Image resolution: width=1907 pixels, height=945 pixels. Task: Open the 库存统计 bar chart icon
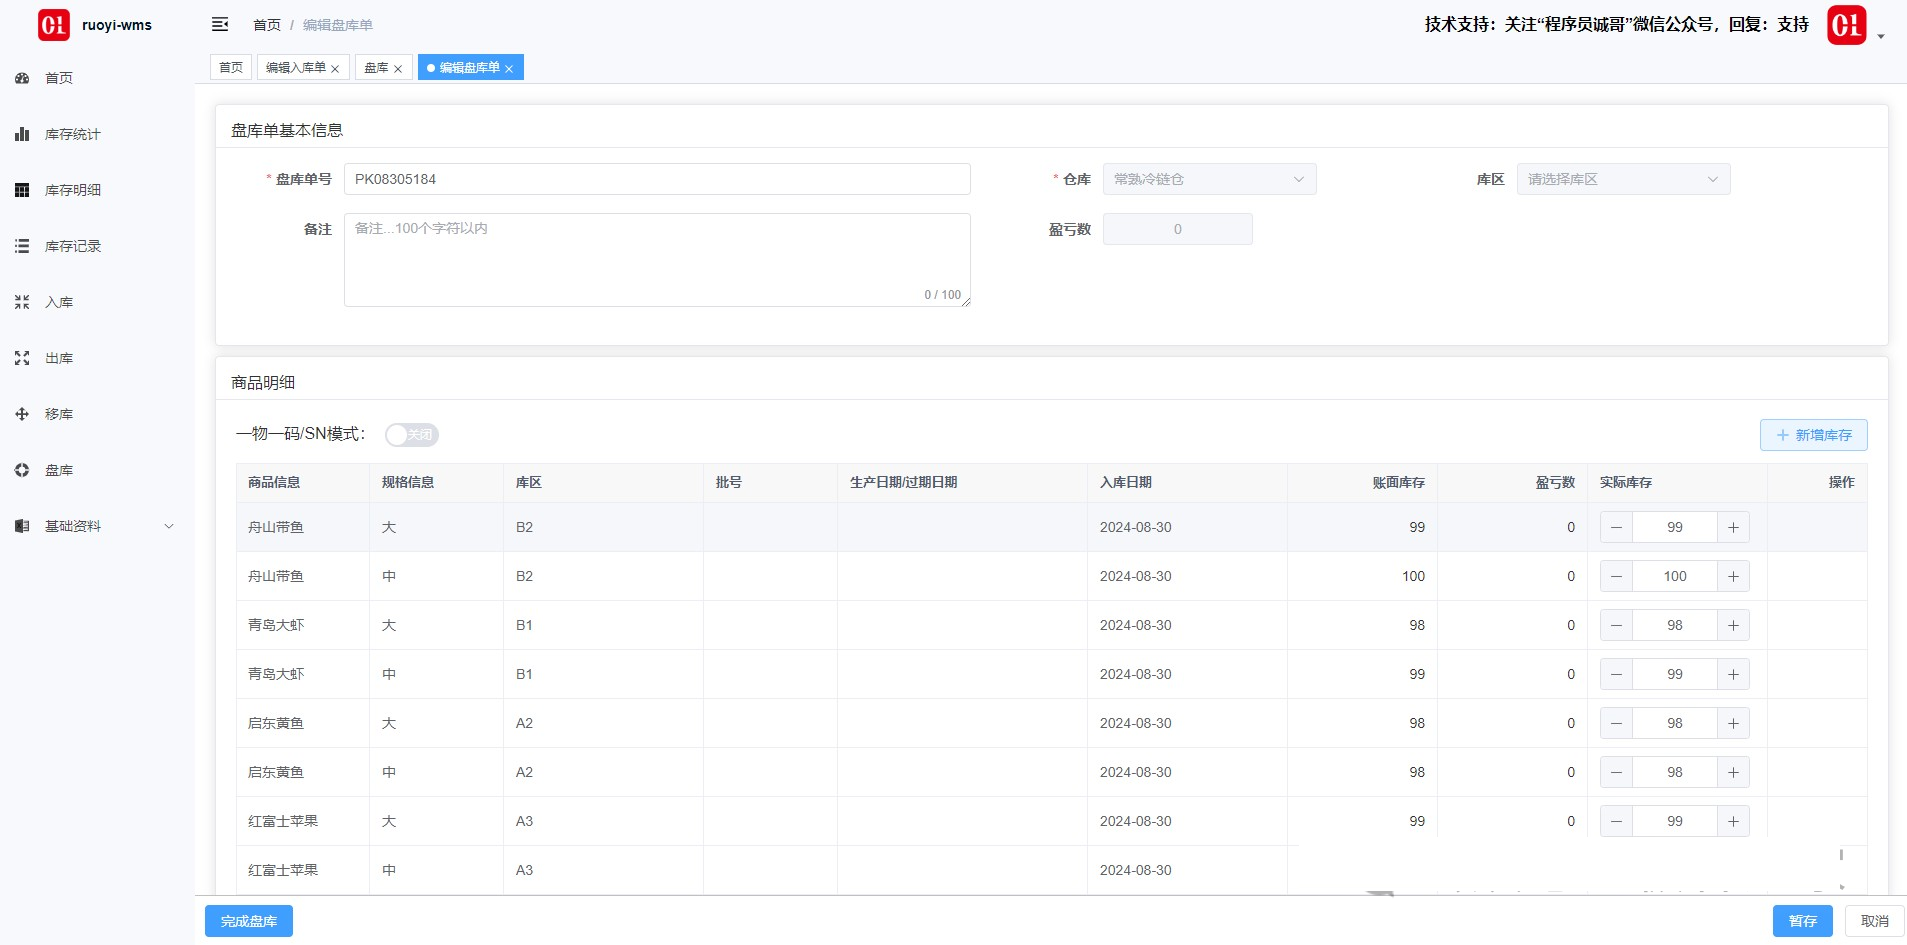(22, 134)
